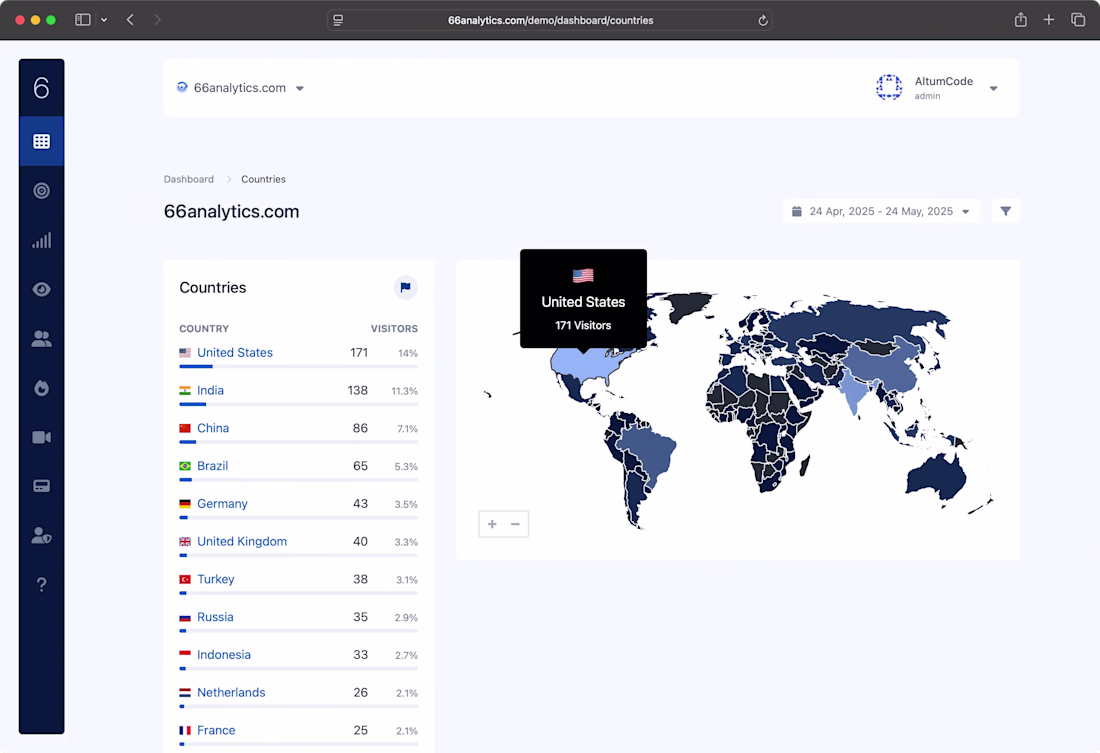Click the credit card icon in sidebar
Image resolution: width=1100 pixels, height=753 pixels.
41,486
